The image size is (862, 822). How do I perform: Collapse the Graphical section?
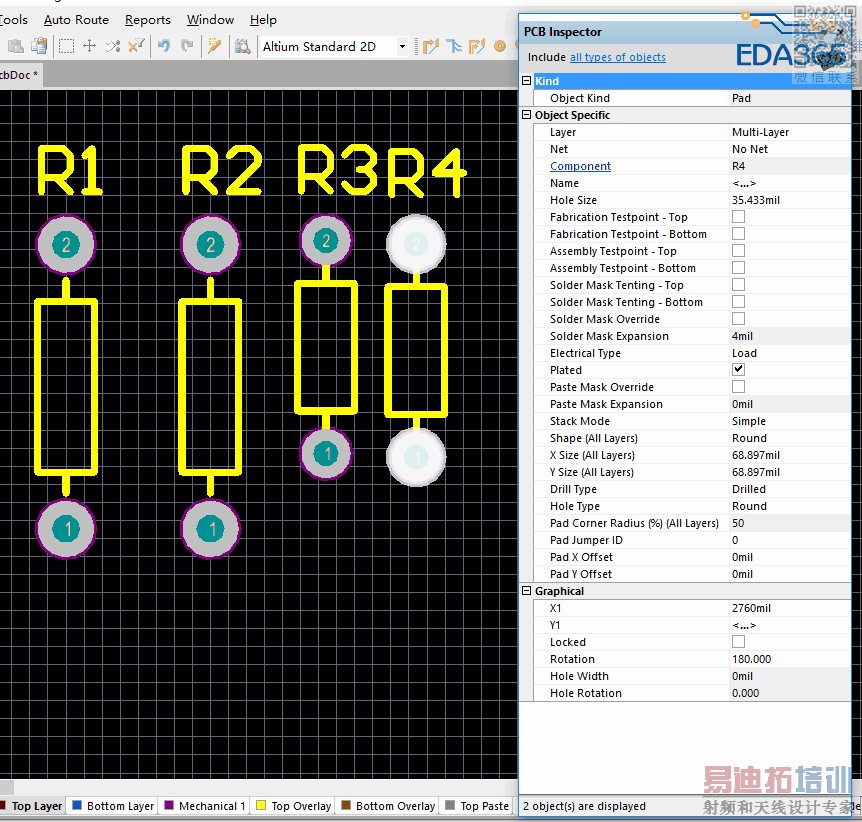point(527,591)
